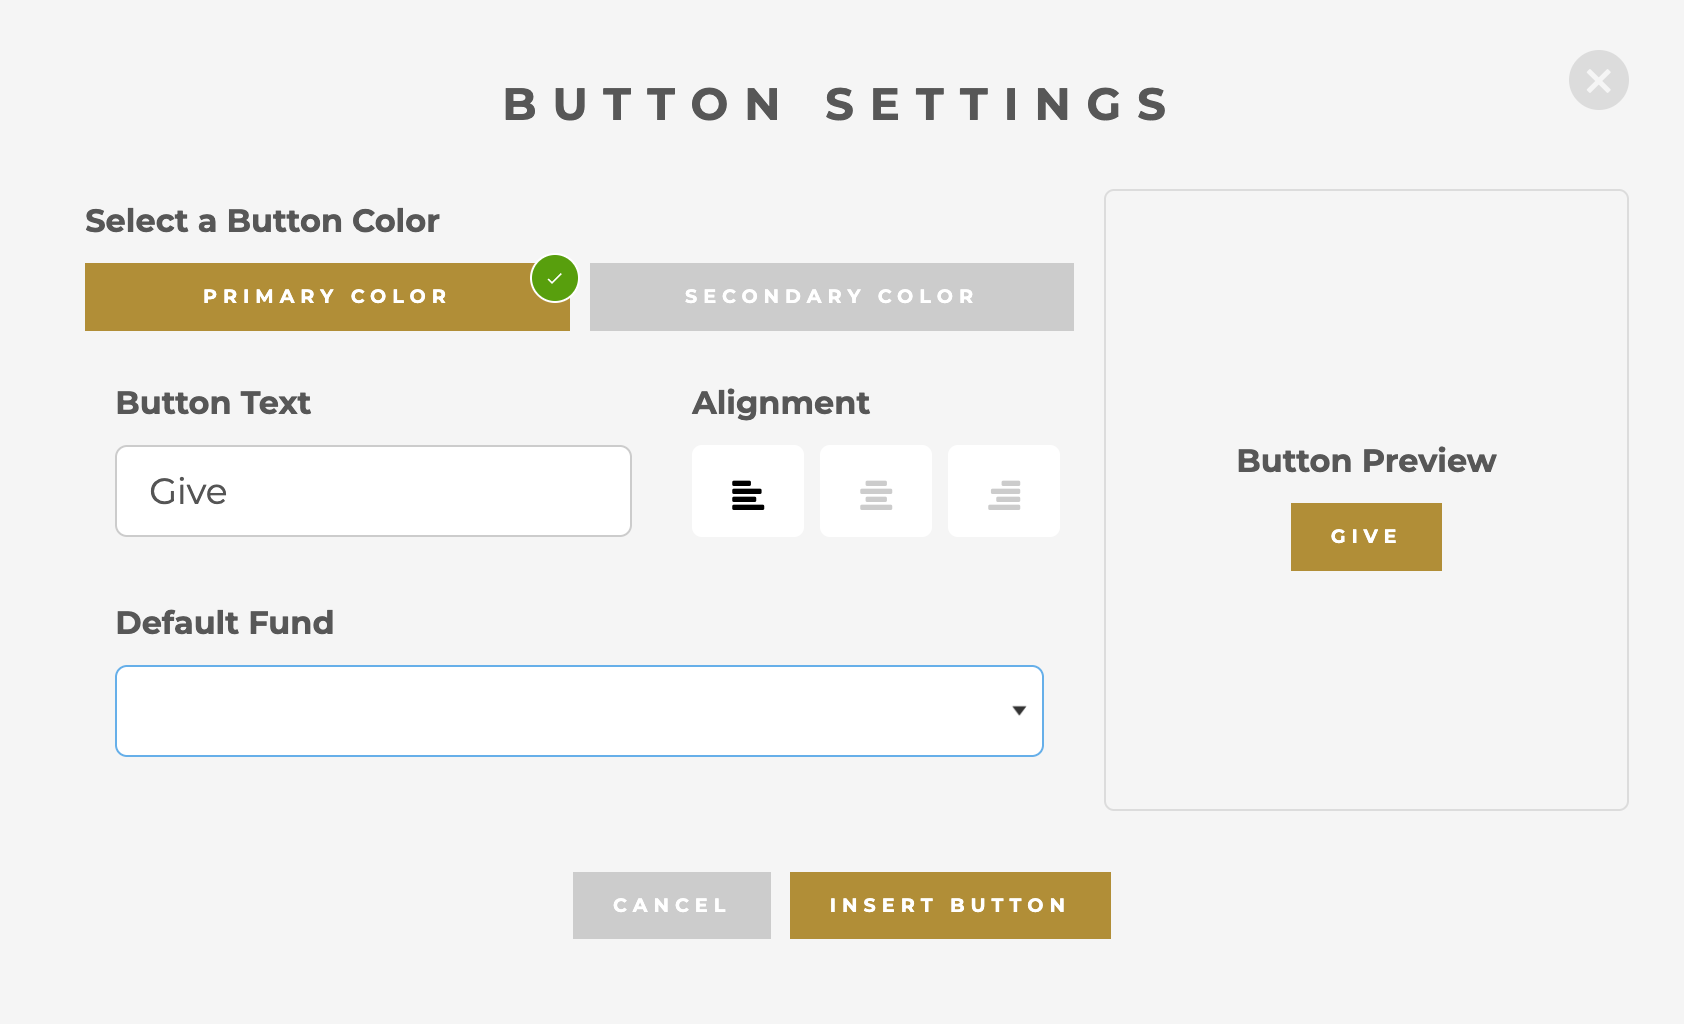Click the GIVE preview button
Viewport: 1684px width, 1024px height.
1366,537
